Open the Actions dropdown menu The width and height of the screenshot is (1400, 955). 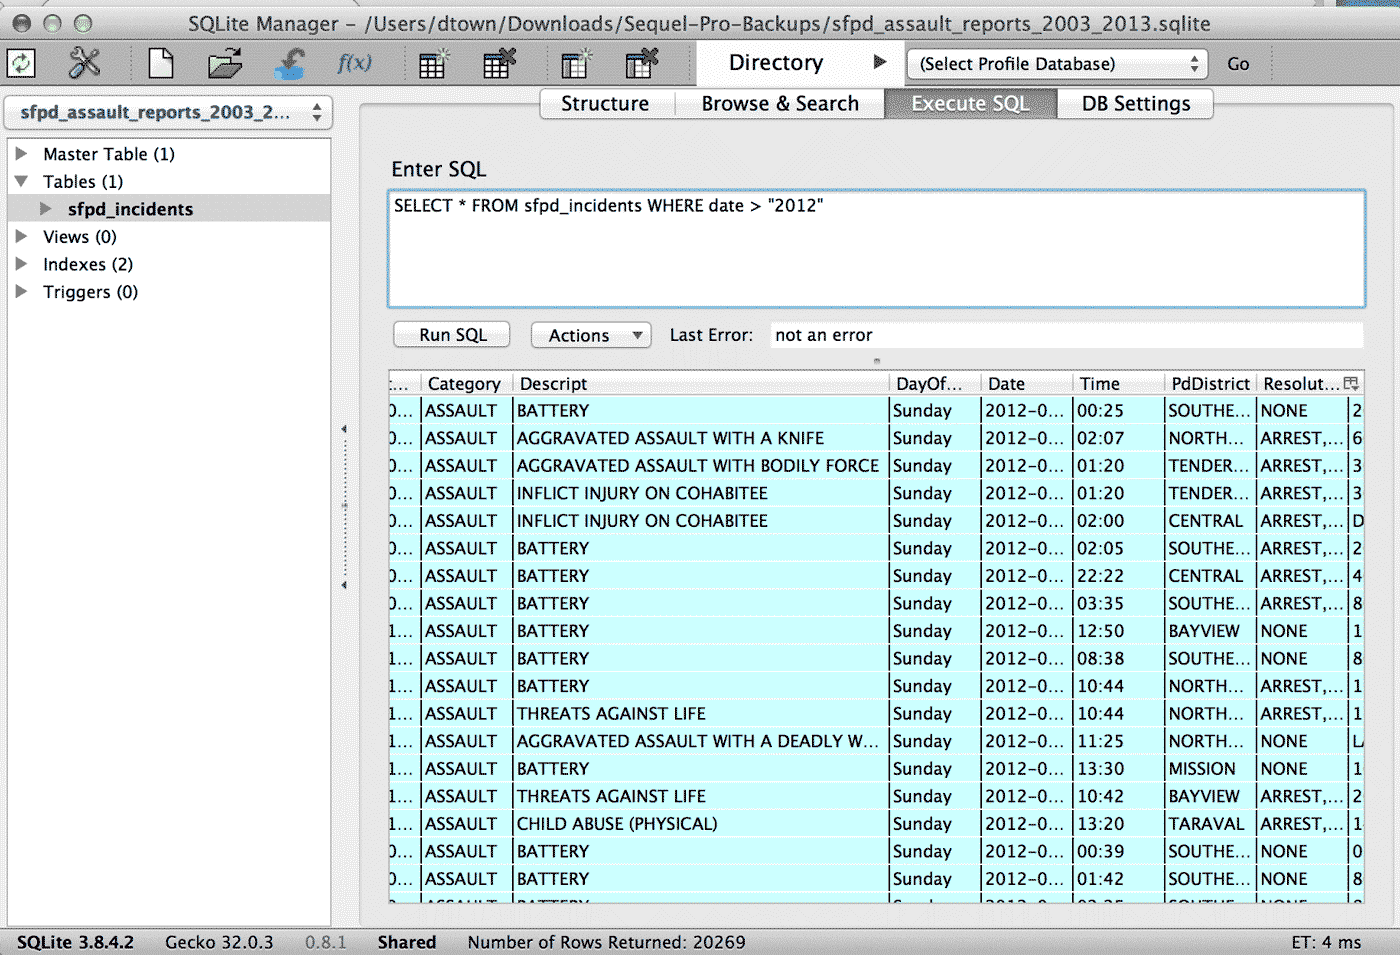point(591,335)
